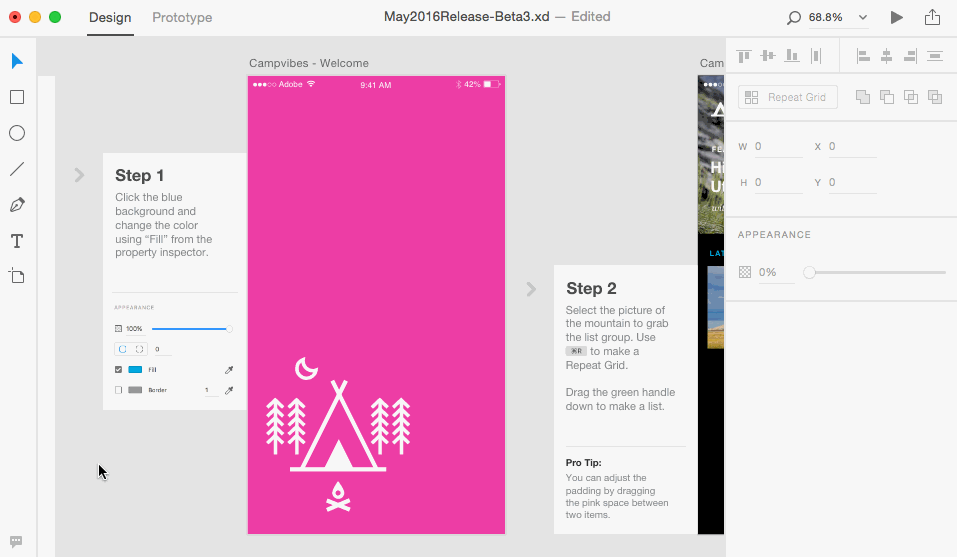Select the Text tool
Viewport: 957px width, 557px height.
pyautogui.click(x=17, y=241)
